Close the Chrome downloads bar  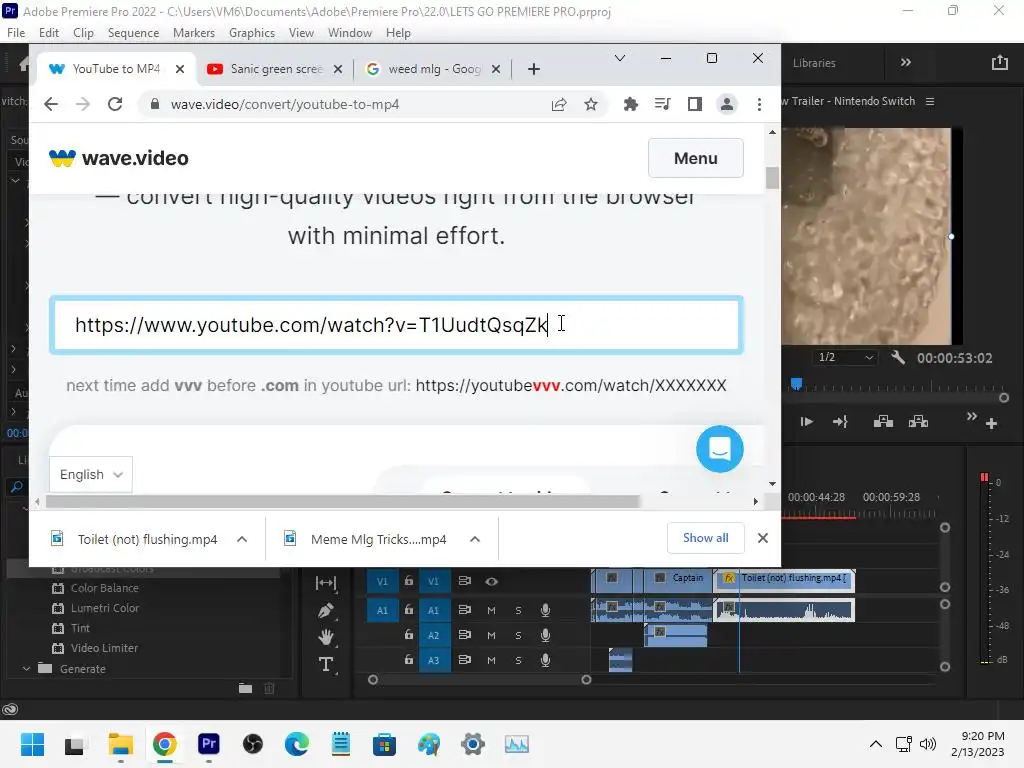coord(762,538)
